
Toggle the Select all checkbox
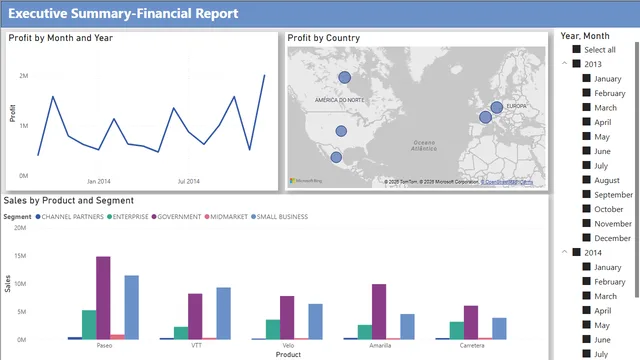[x=576, y=49]
